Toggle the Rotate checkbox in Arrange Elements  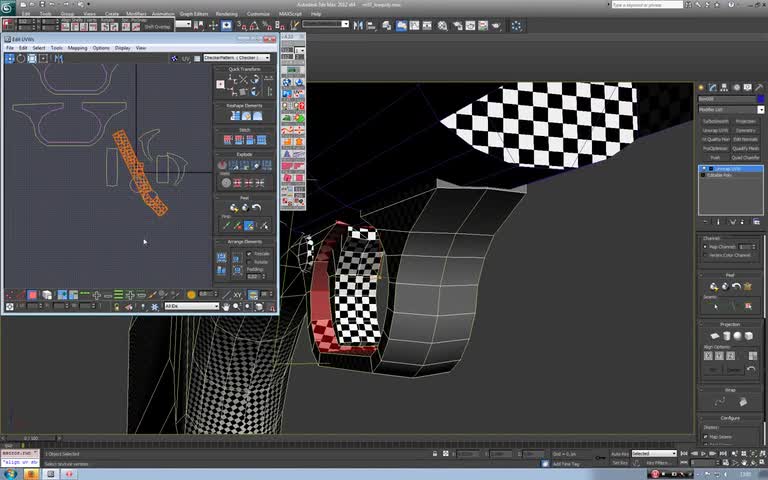(x=248, y=262)
